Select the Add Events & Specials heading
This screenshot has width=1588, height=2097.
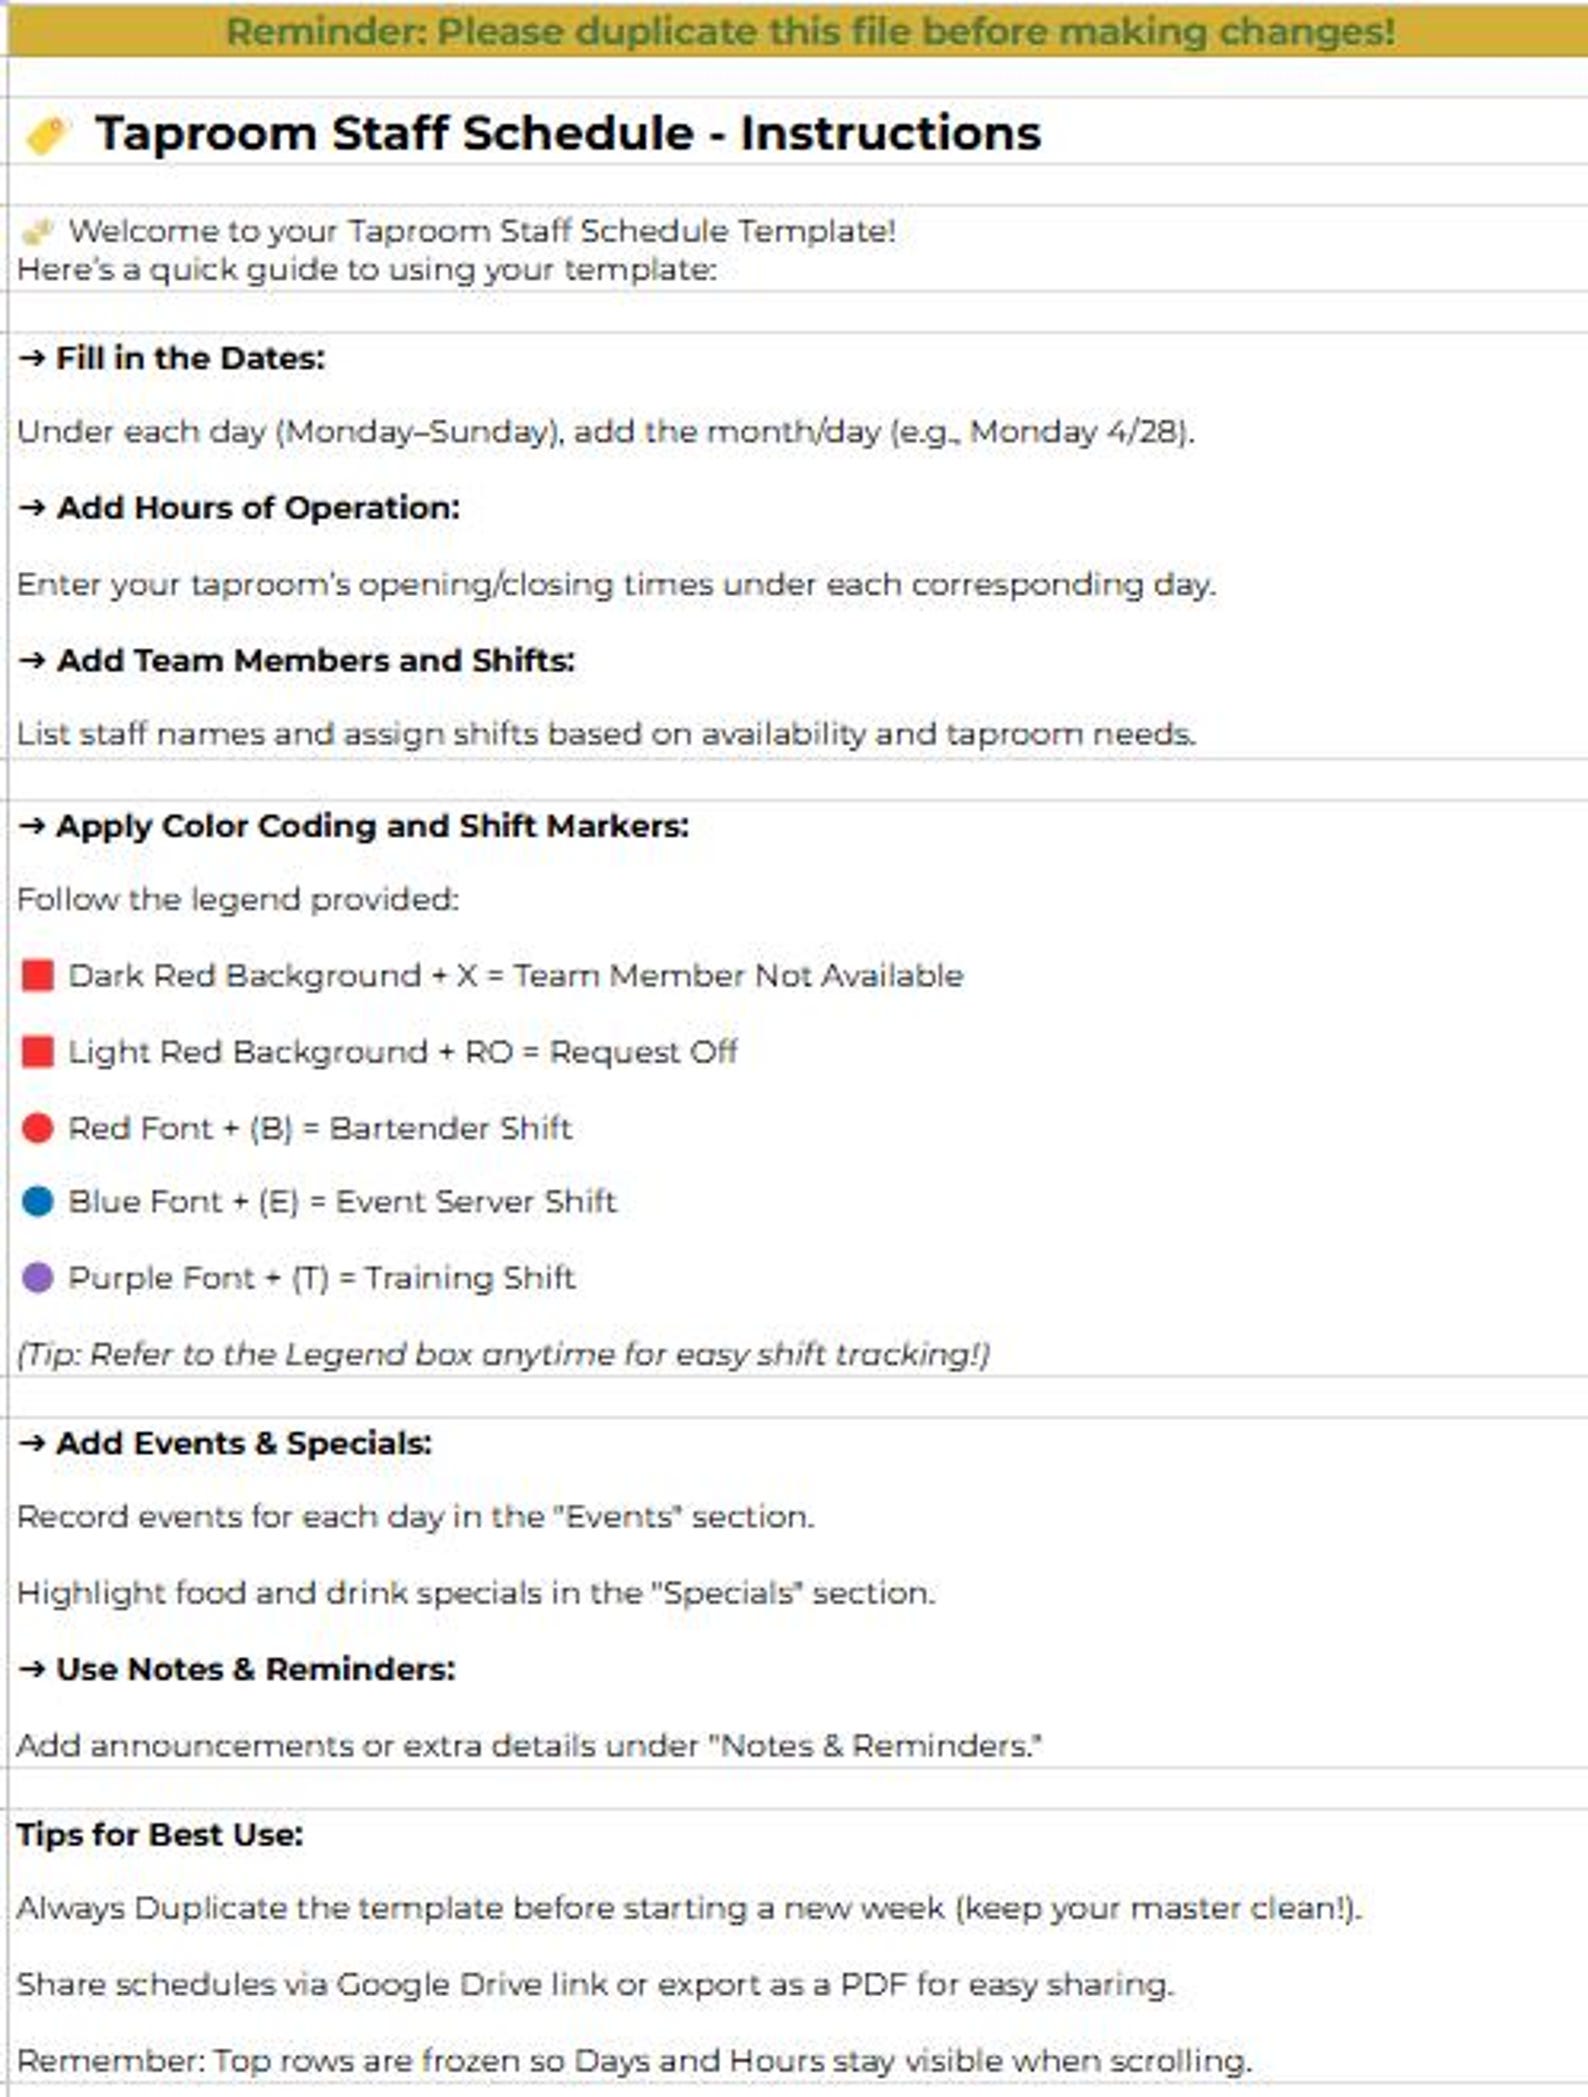225,1443
